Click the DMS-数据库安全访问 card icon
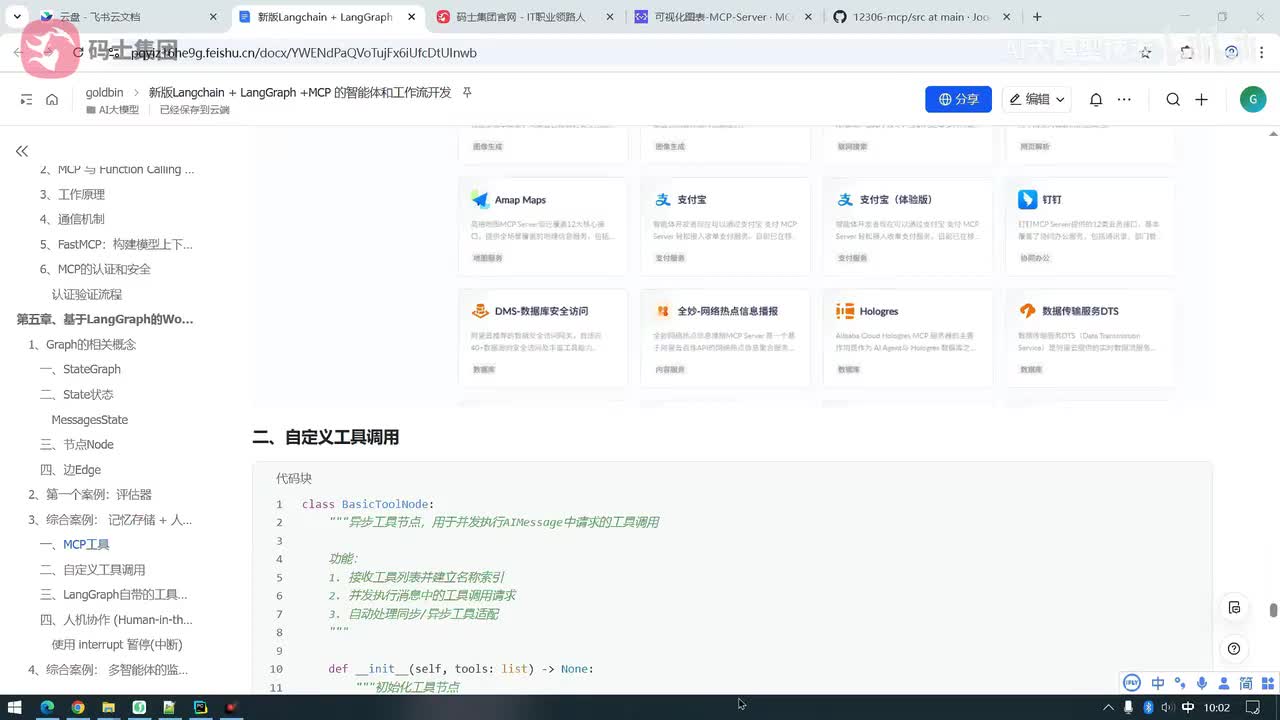This screenshot has height=720, width=1280. click(x=480, y=311)
